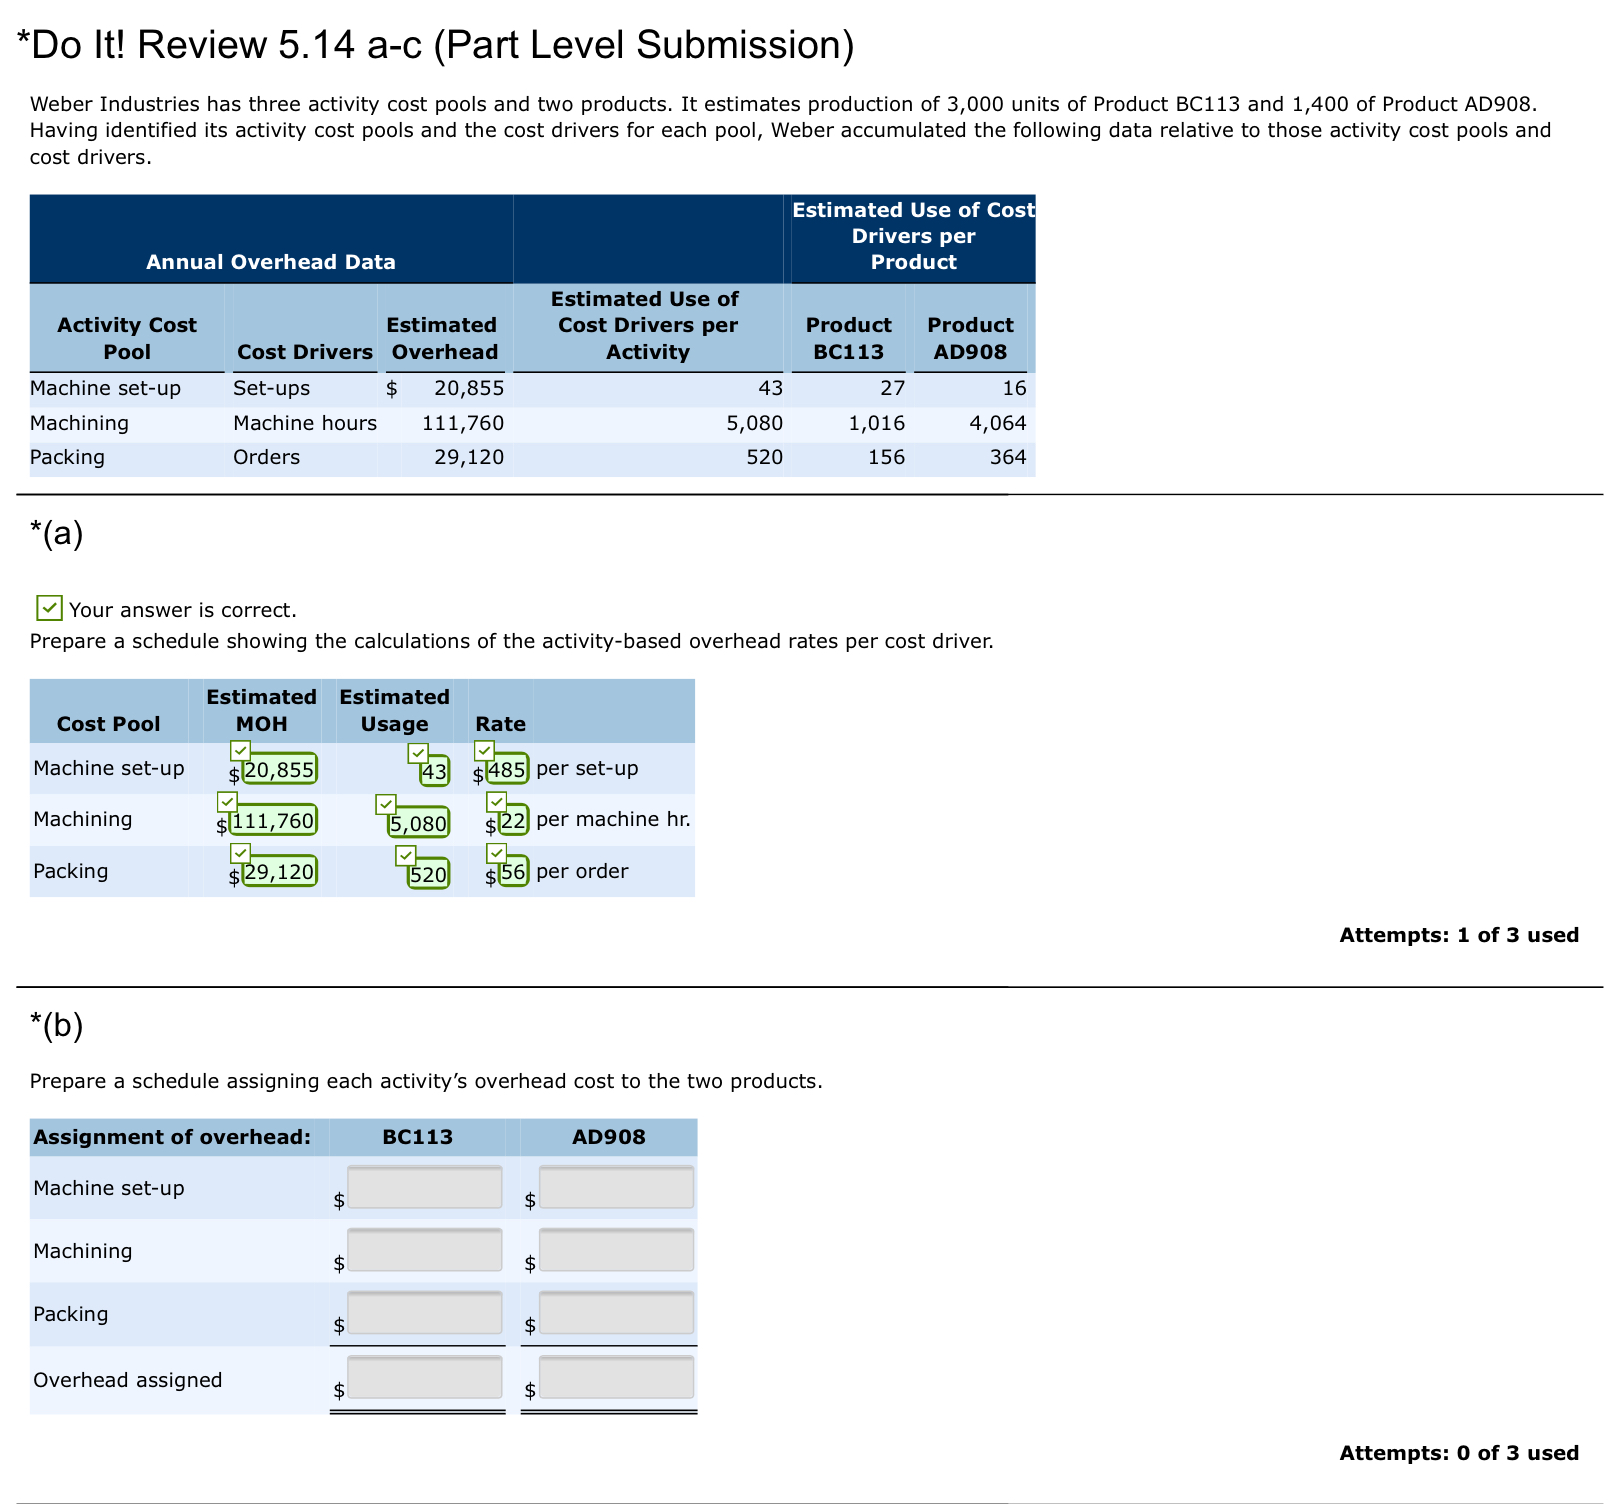Click the 'Annual Overhead Data' table header
Viewport: 1620px width, 1504px height.
pyautogui.click(x=271, y=262)
